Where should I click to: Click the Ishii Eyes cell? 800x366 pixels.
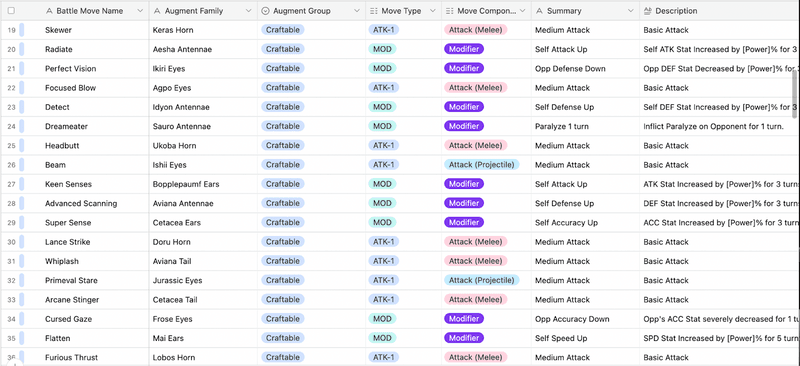pyautogui.click(x=203, y=165)
